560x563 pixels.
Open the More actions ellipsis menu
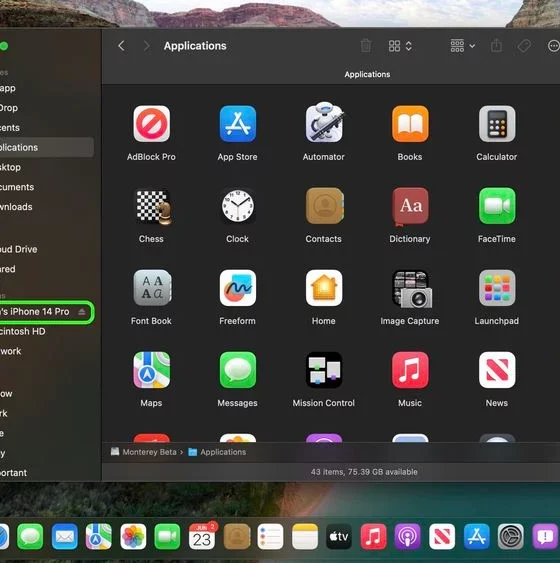click(553, 46)
